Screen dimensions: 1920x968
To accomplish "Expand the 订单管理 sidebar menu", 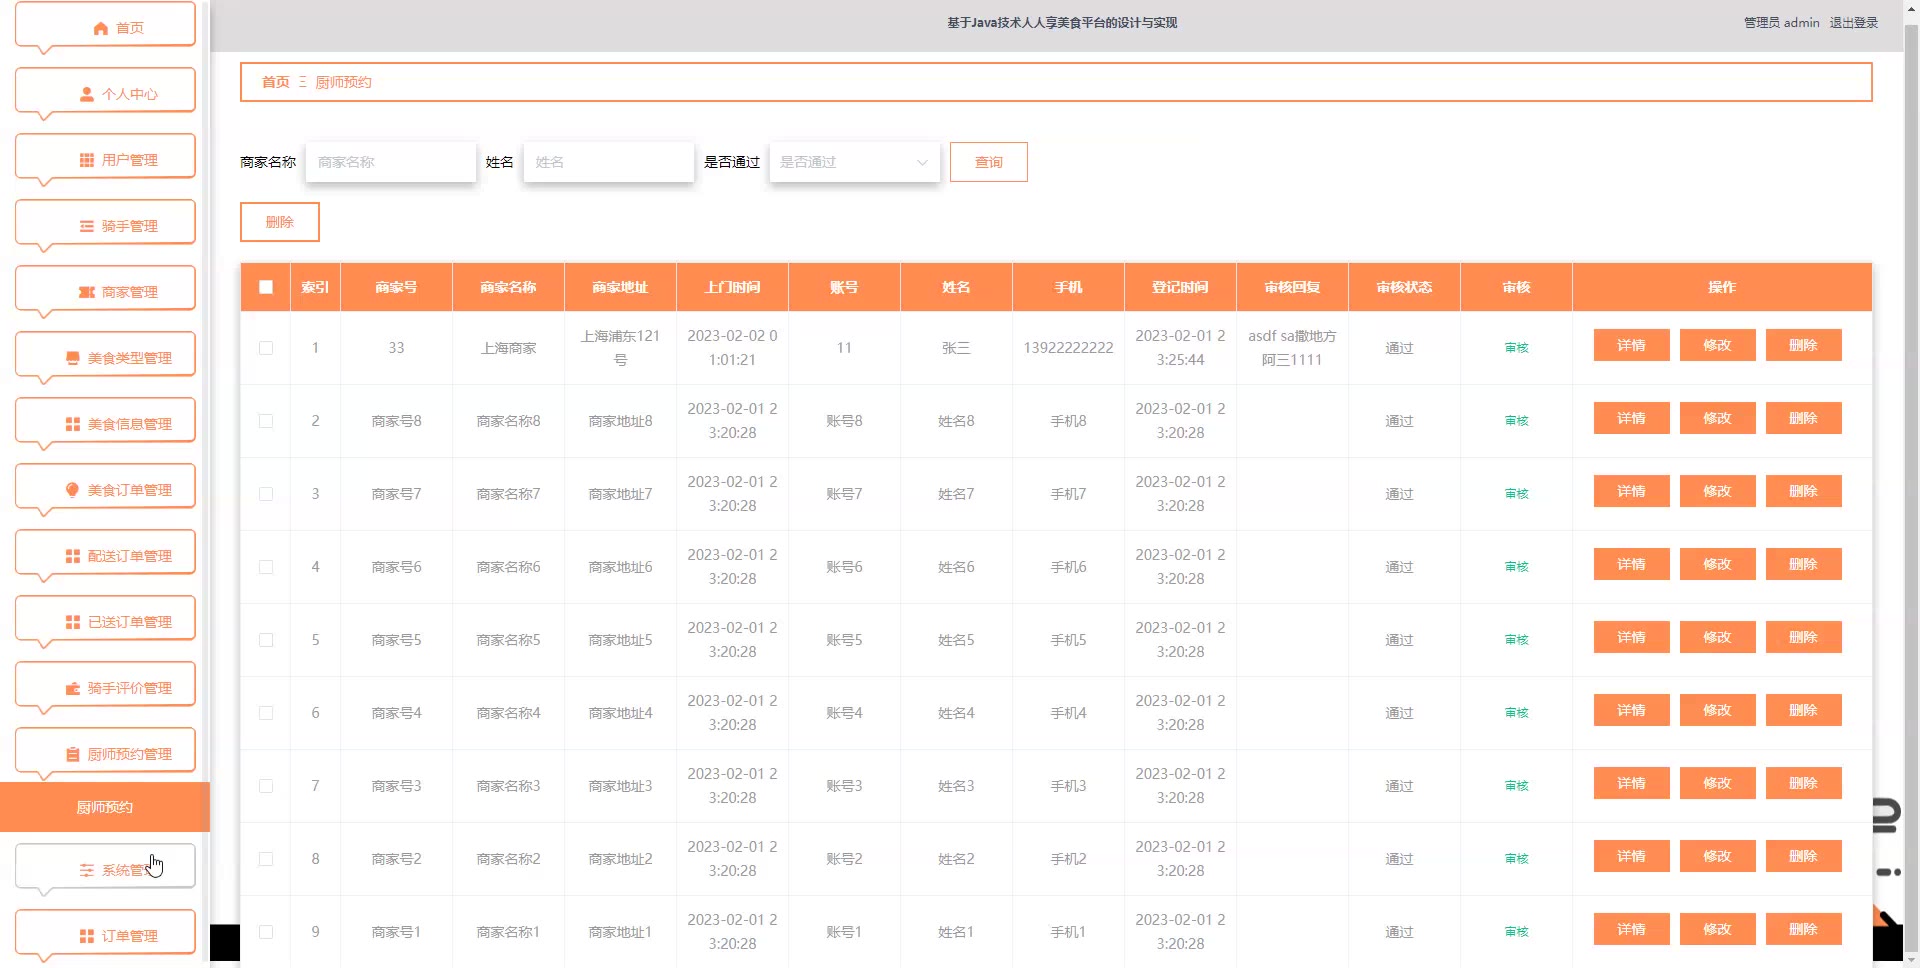I will coord(105,935).
